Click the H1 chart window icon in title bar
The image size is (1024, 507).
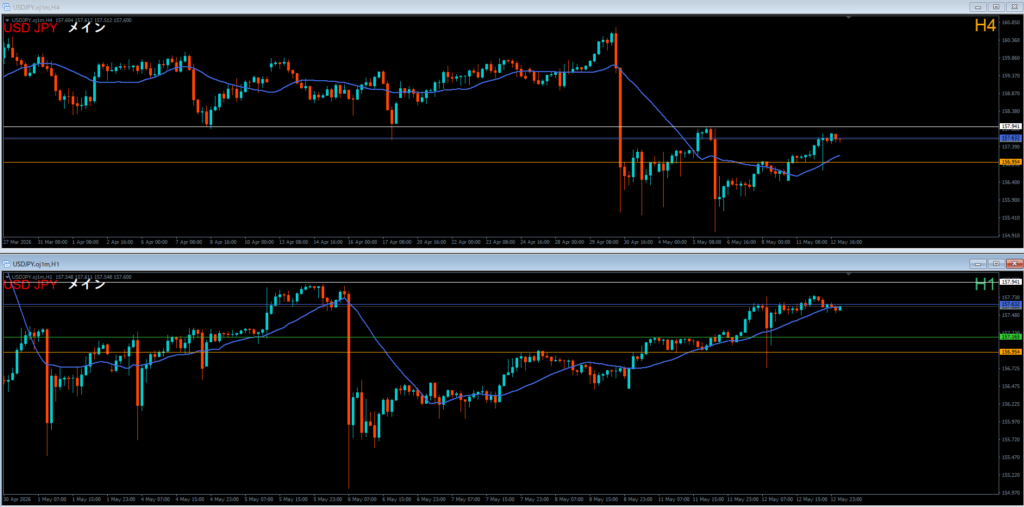(7, 264)
